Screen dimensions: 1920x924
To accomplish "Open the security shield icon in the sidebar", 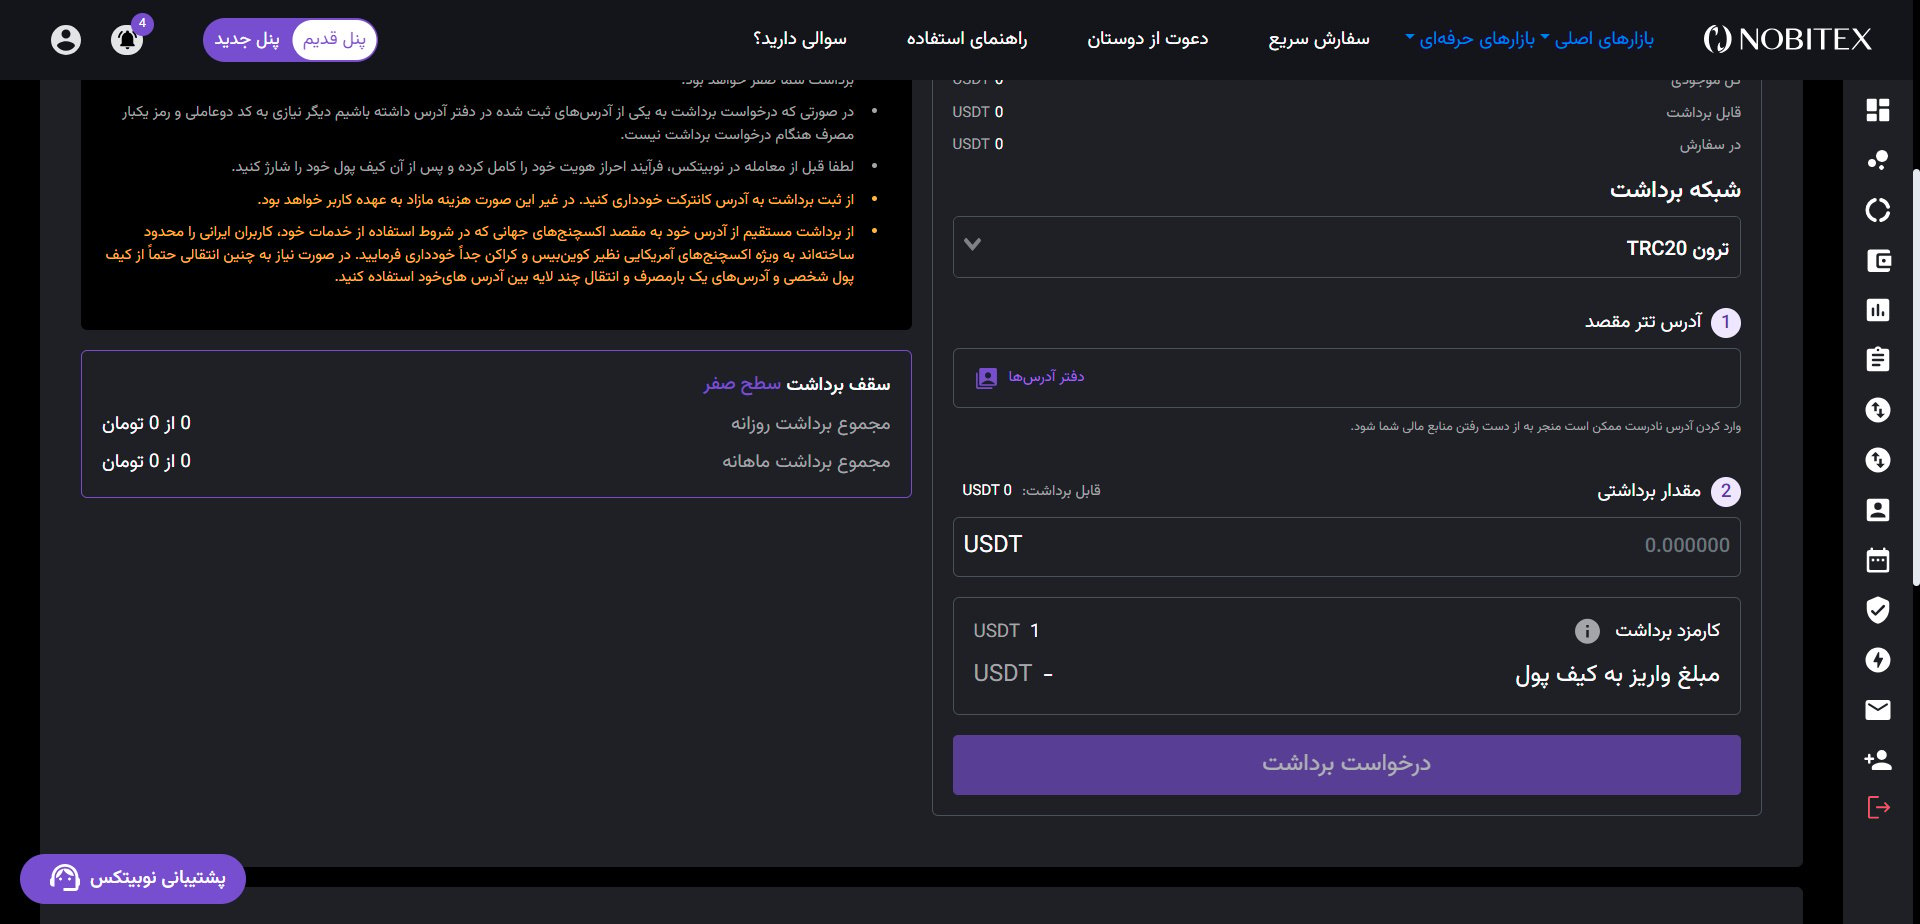I will click(1878, 610).
